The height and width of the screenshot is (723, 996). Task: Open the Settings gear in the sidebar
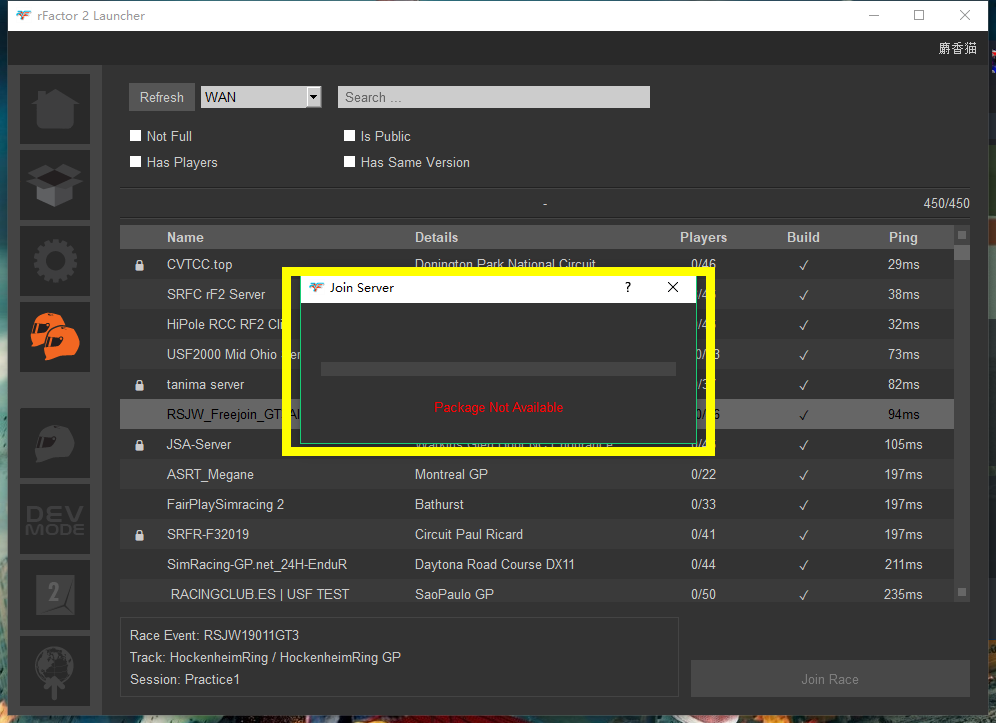[x=55, y=261]
